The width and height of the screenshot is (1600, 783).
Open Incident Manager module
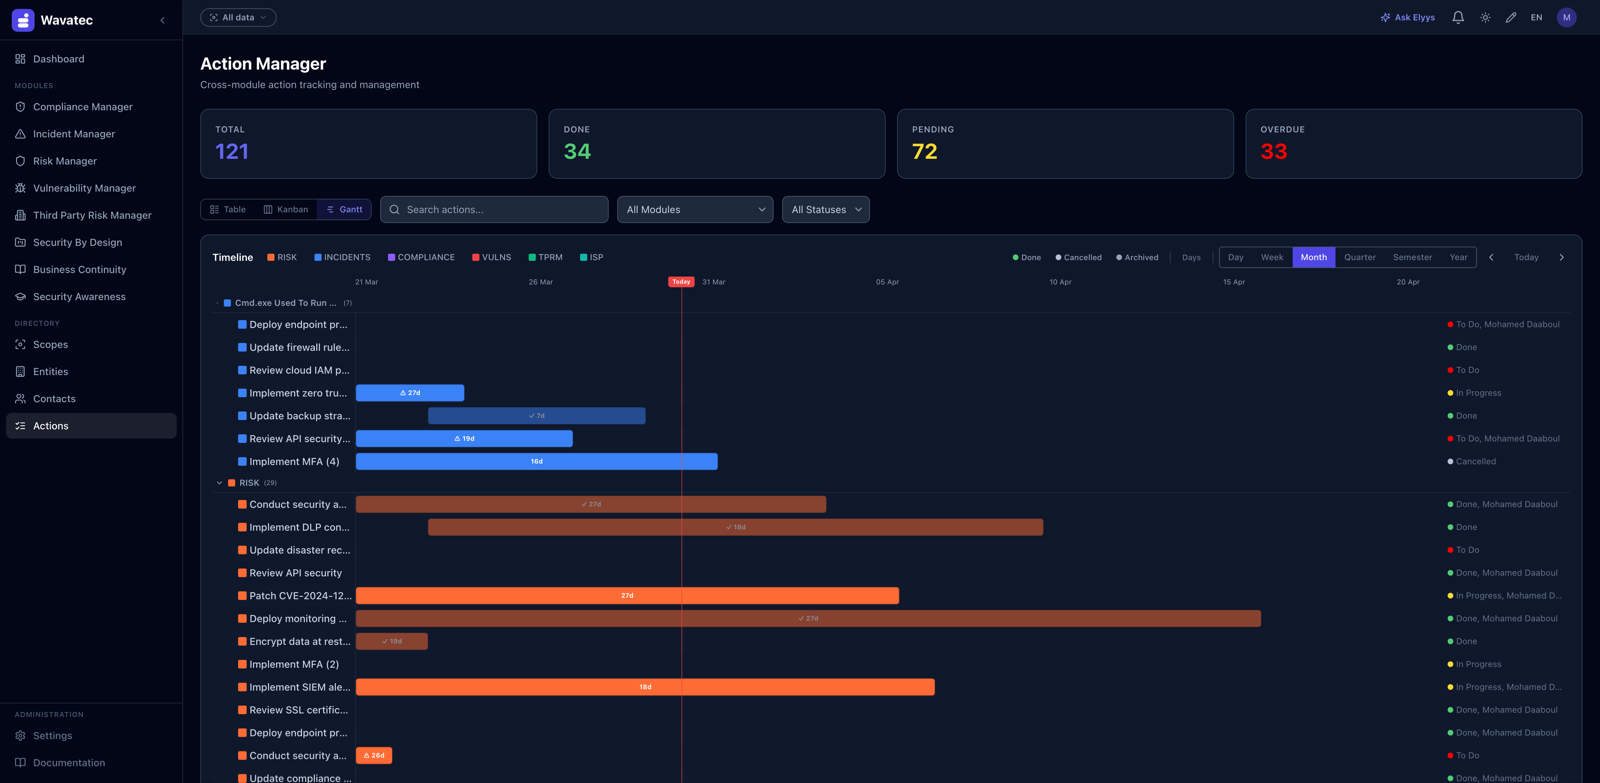coord(91,134)
